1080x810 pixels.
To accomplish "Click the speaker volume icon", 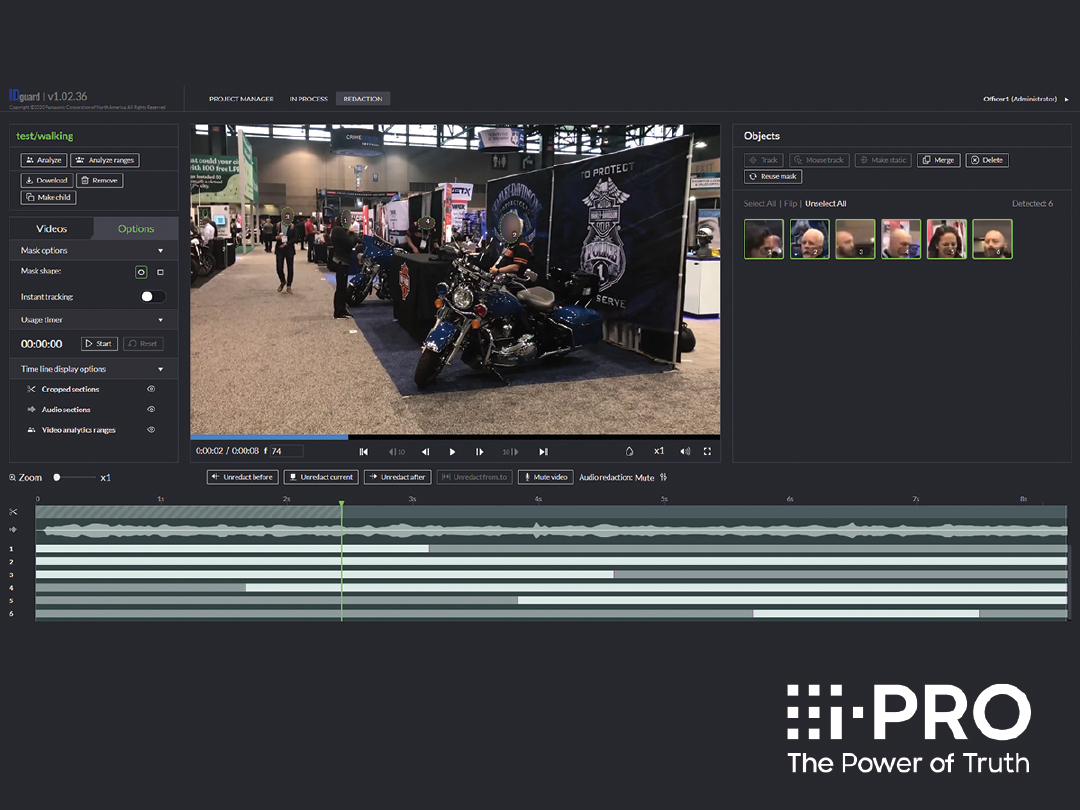I will pos(685,451).
